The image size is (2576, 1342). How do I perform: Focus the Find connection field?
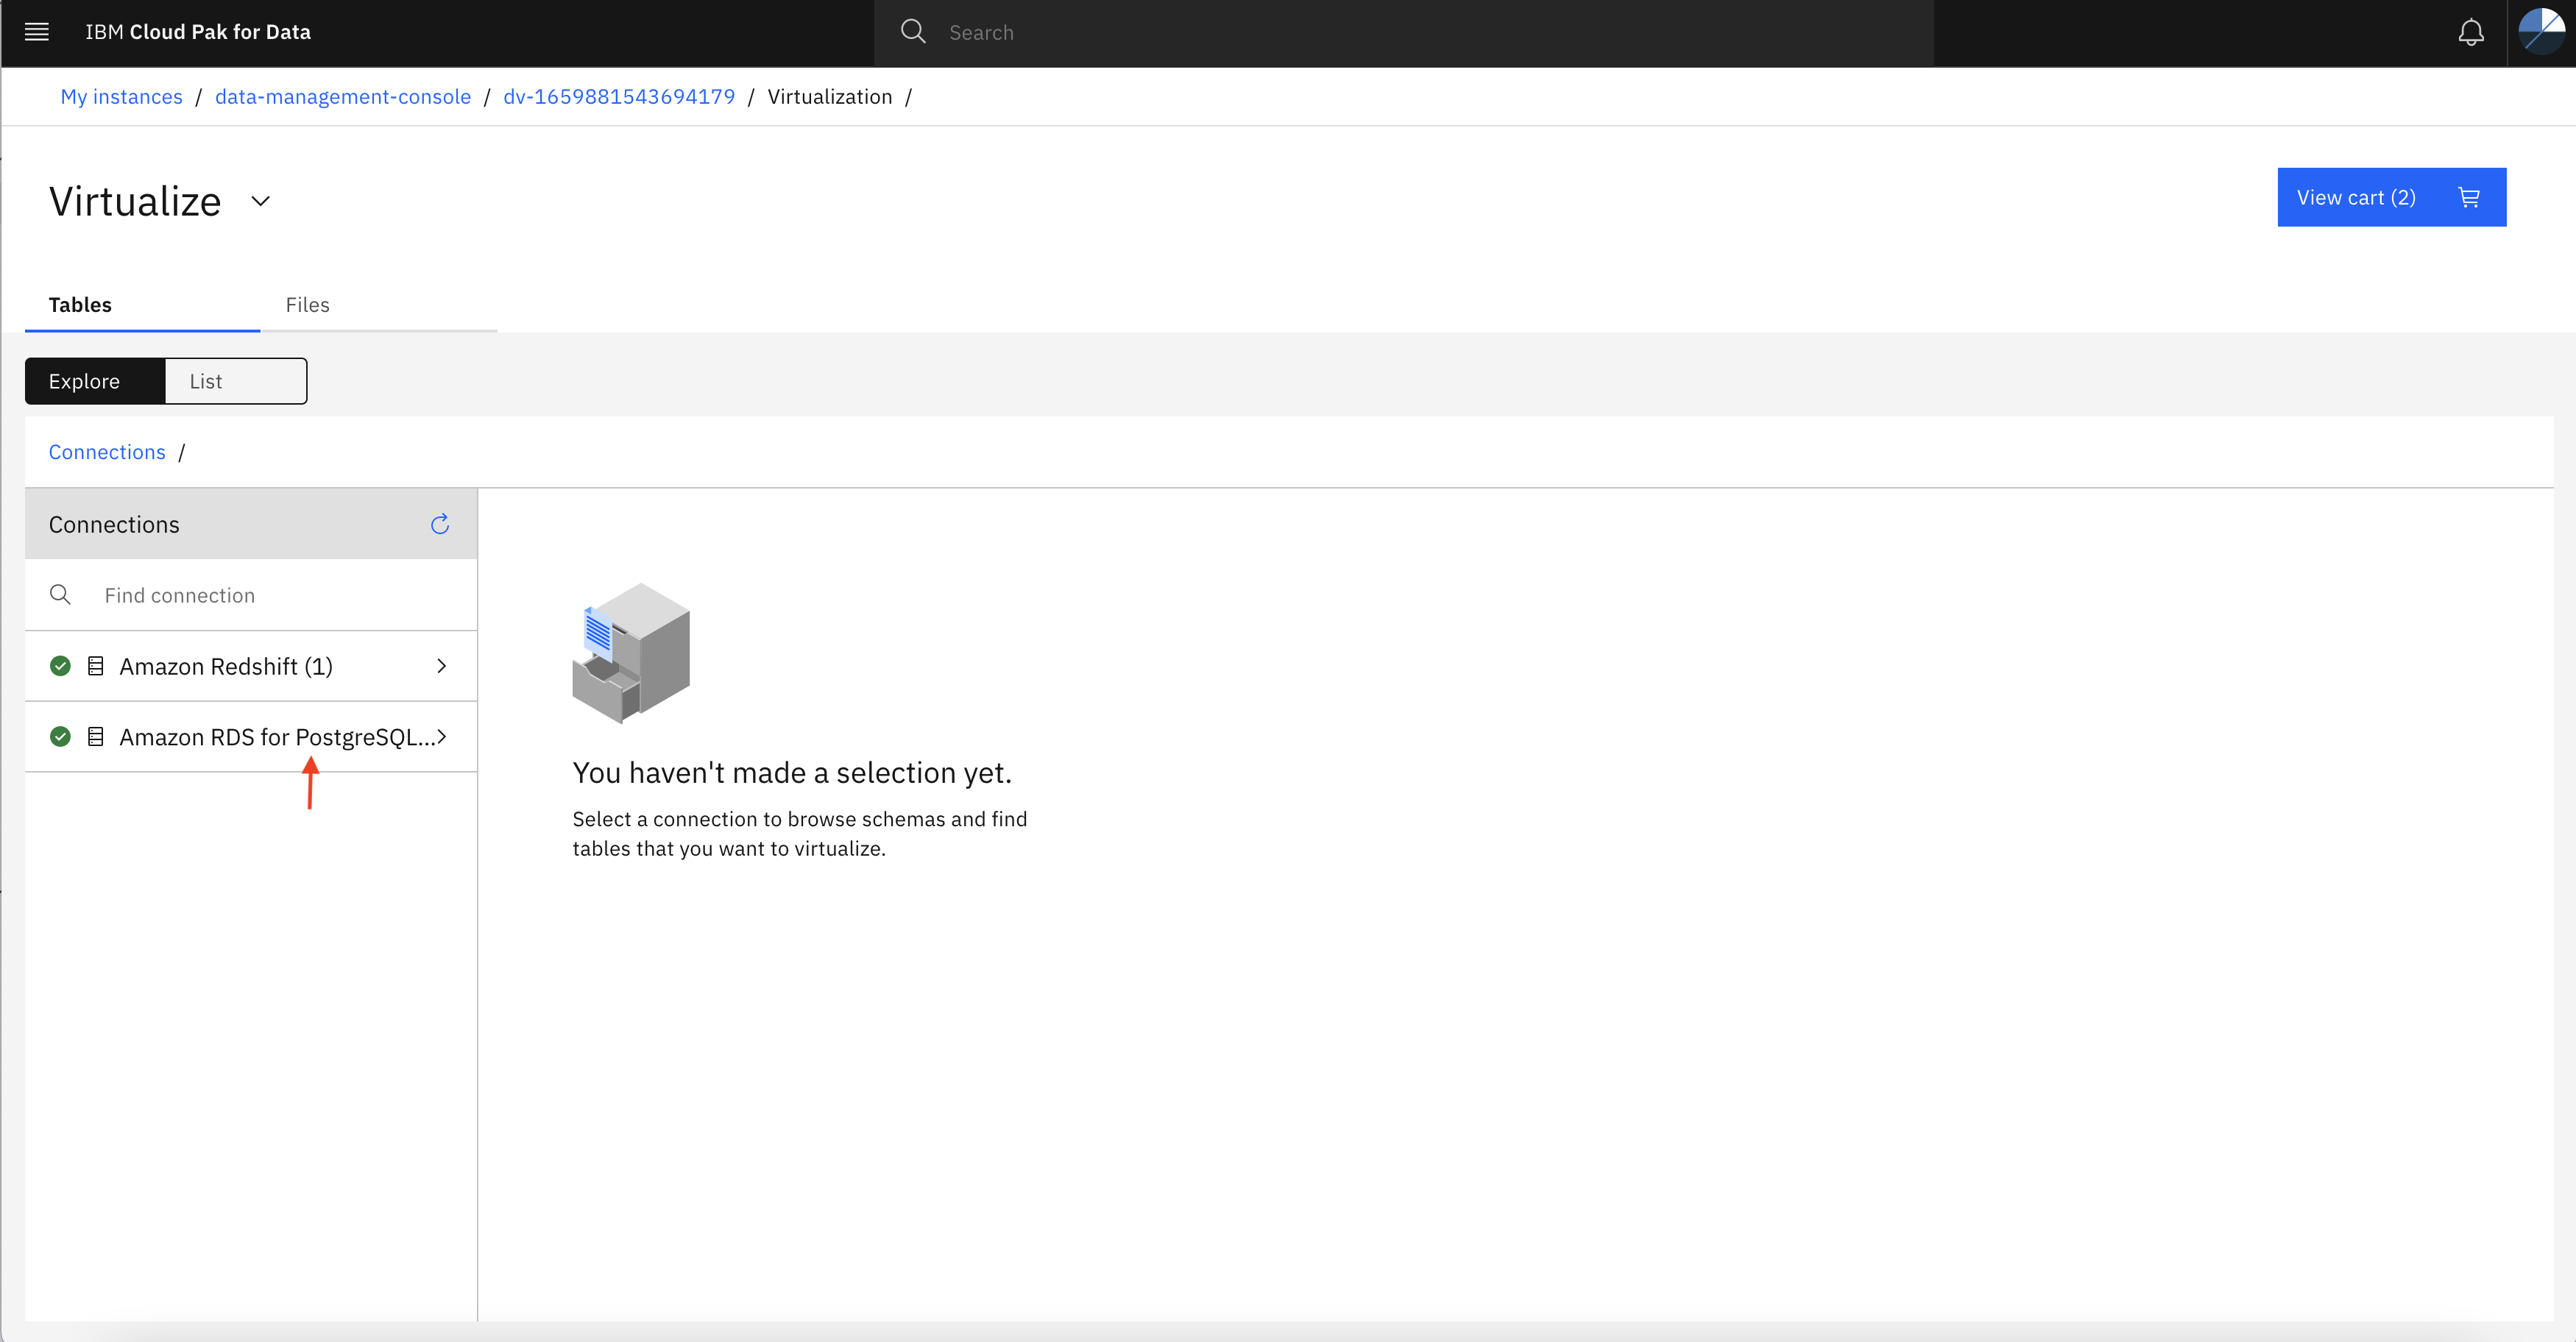tap(251, 595)
